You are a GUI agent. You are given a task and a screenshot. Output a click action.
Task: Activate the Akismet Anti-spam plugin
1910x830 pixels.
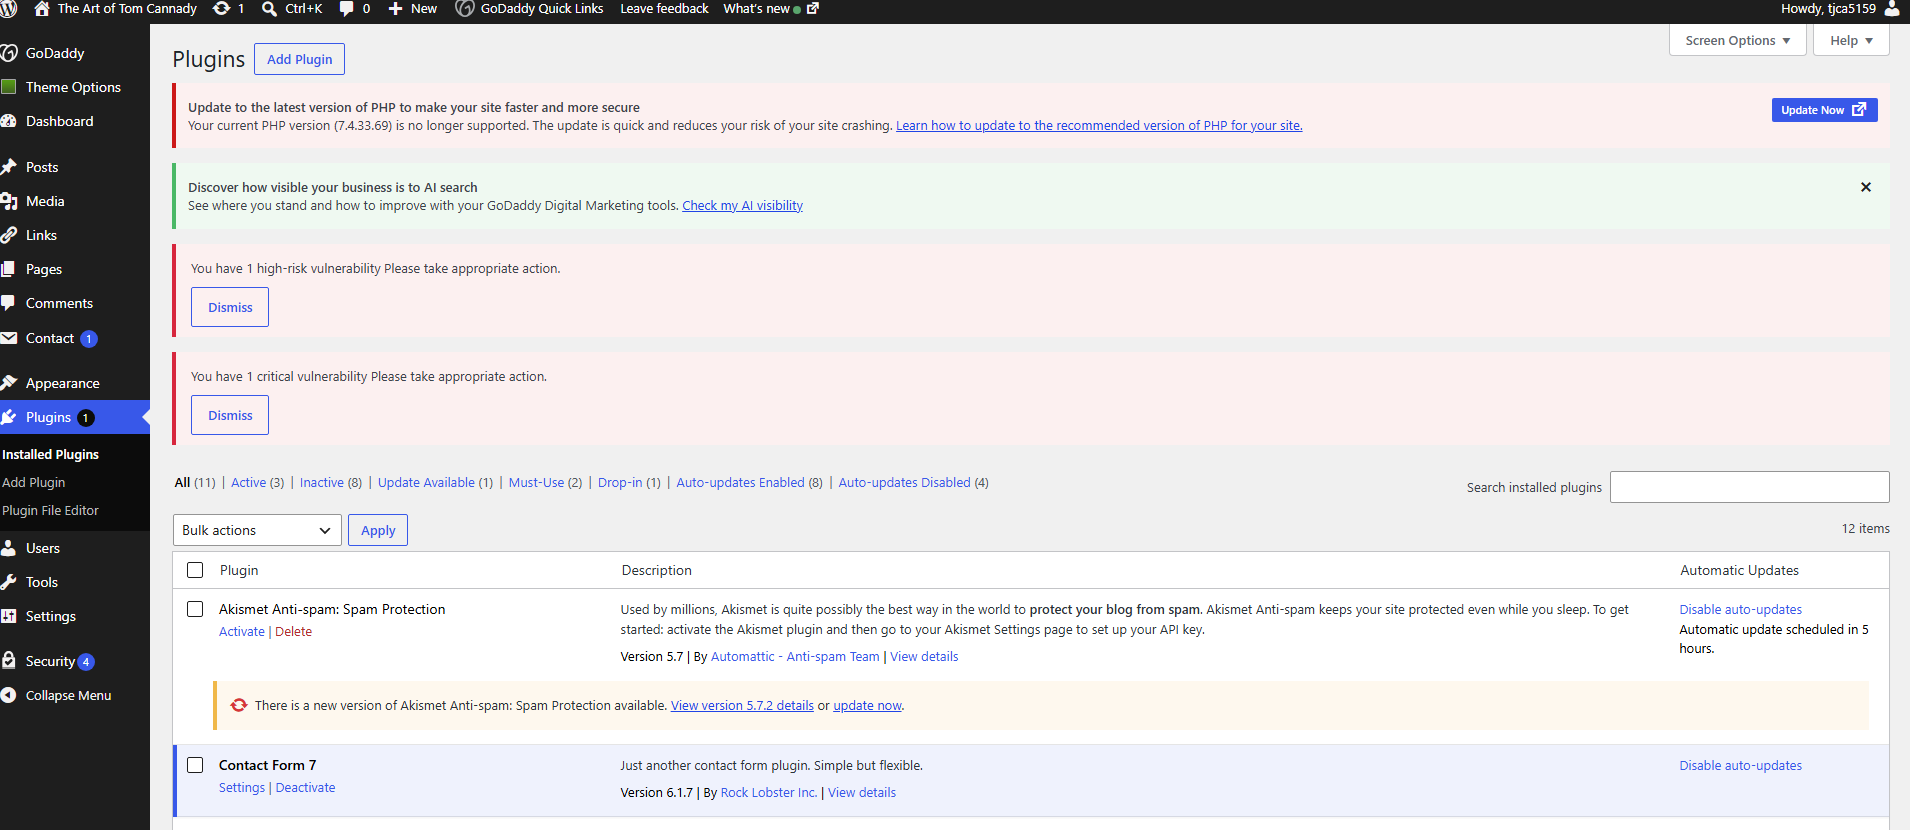pos(242,632)
